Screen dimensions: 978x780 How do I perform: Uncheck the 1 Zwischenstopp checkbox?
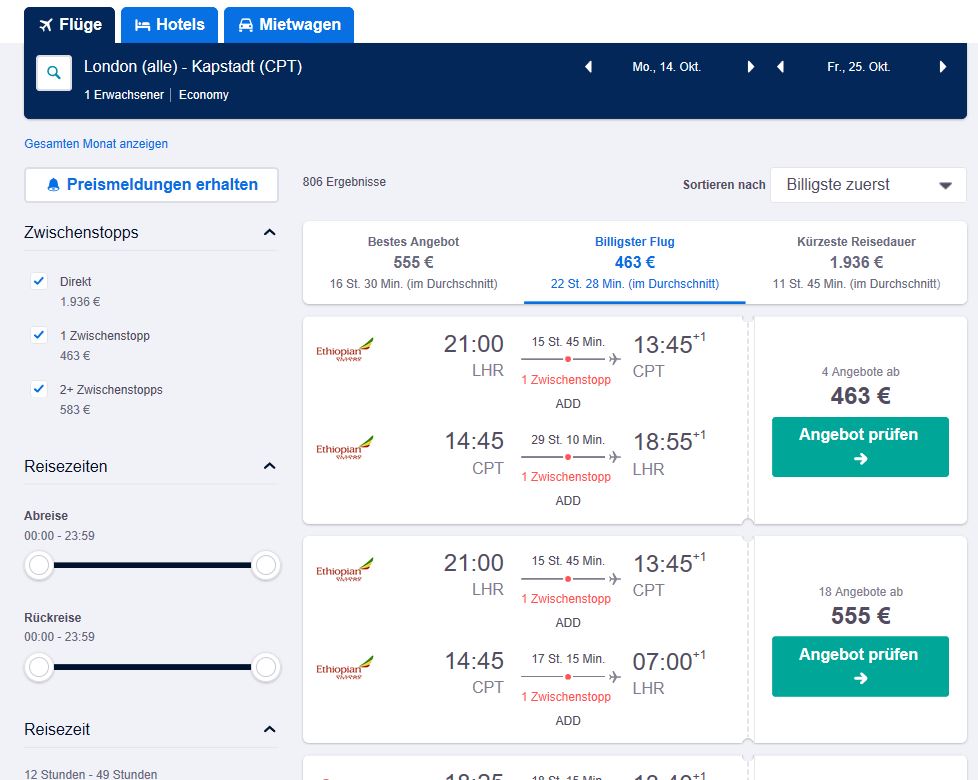point(39,335)
